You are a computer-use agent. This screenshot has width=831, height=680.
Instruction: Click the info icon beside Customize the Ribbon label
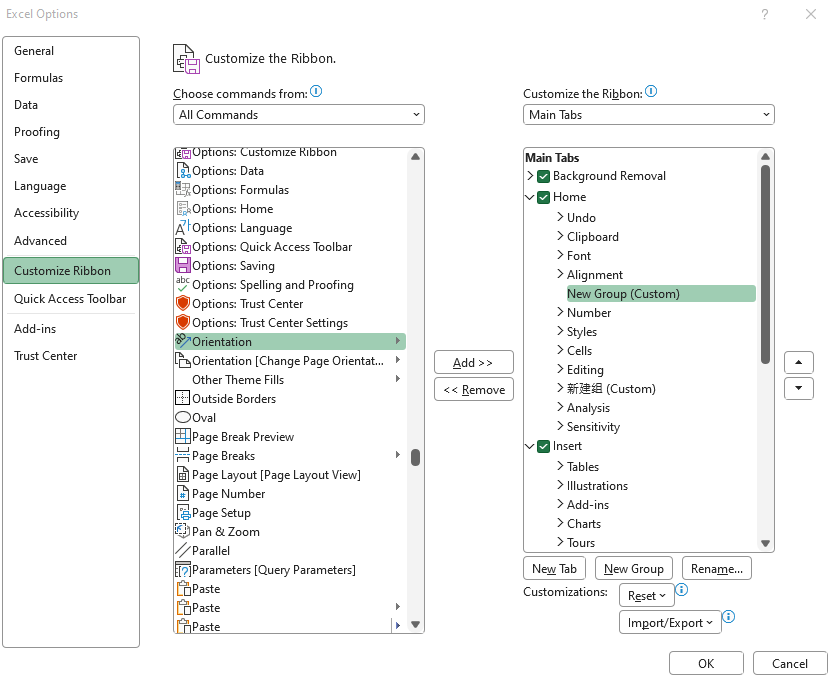[651, 92]
